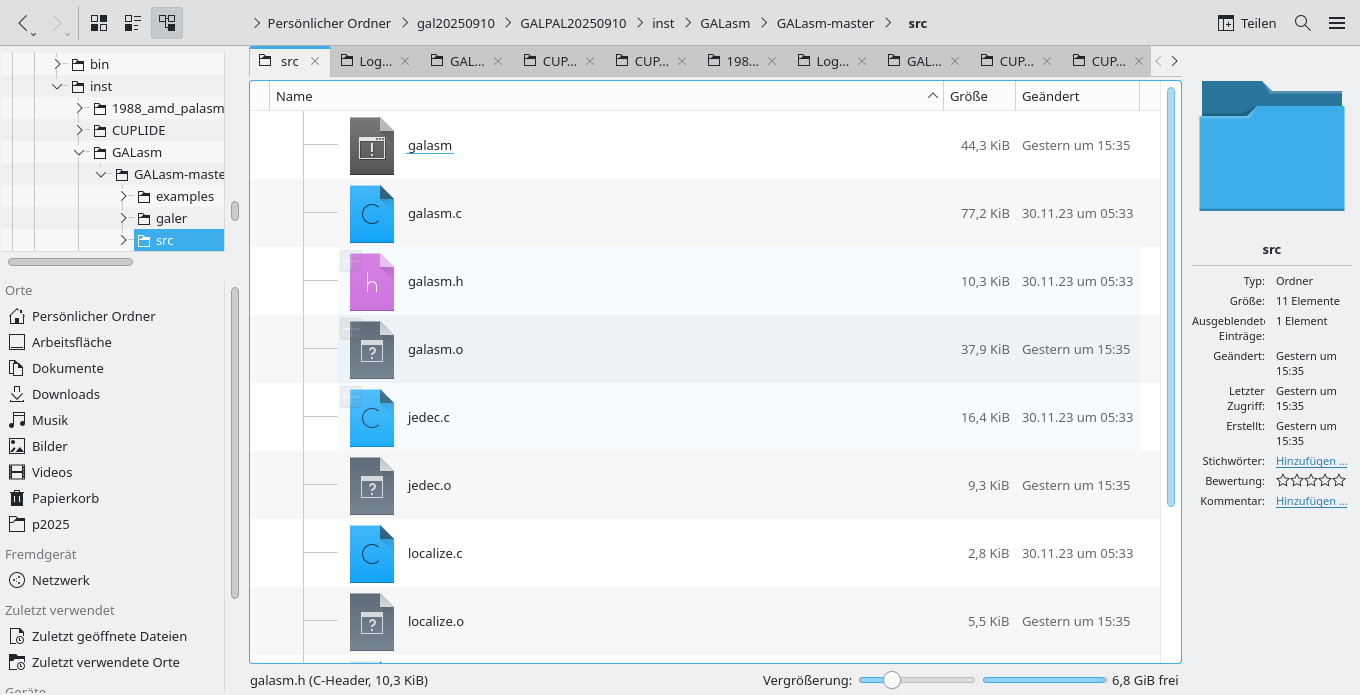Switch to compact view mode
Screen dimensions: 1360x695
[132, 23]
